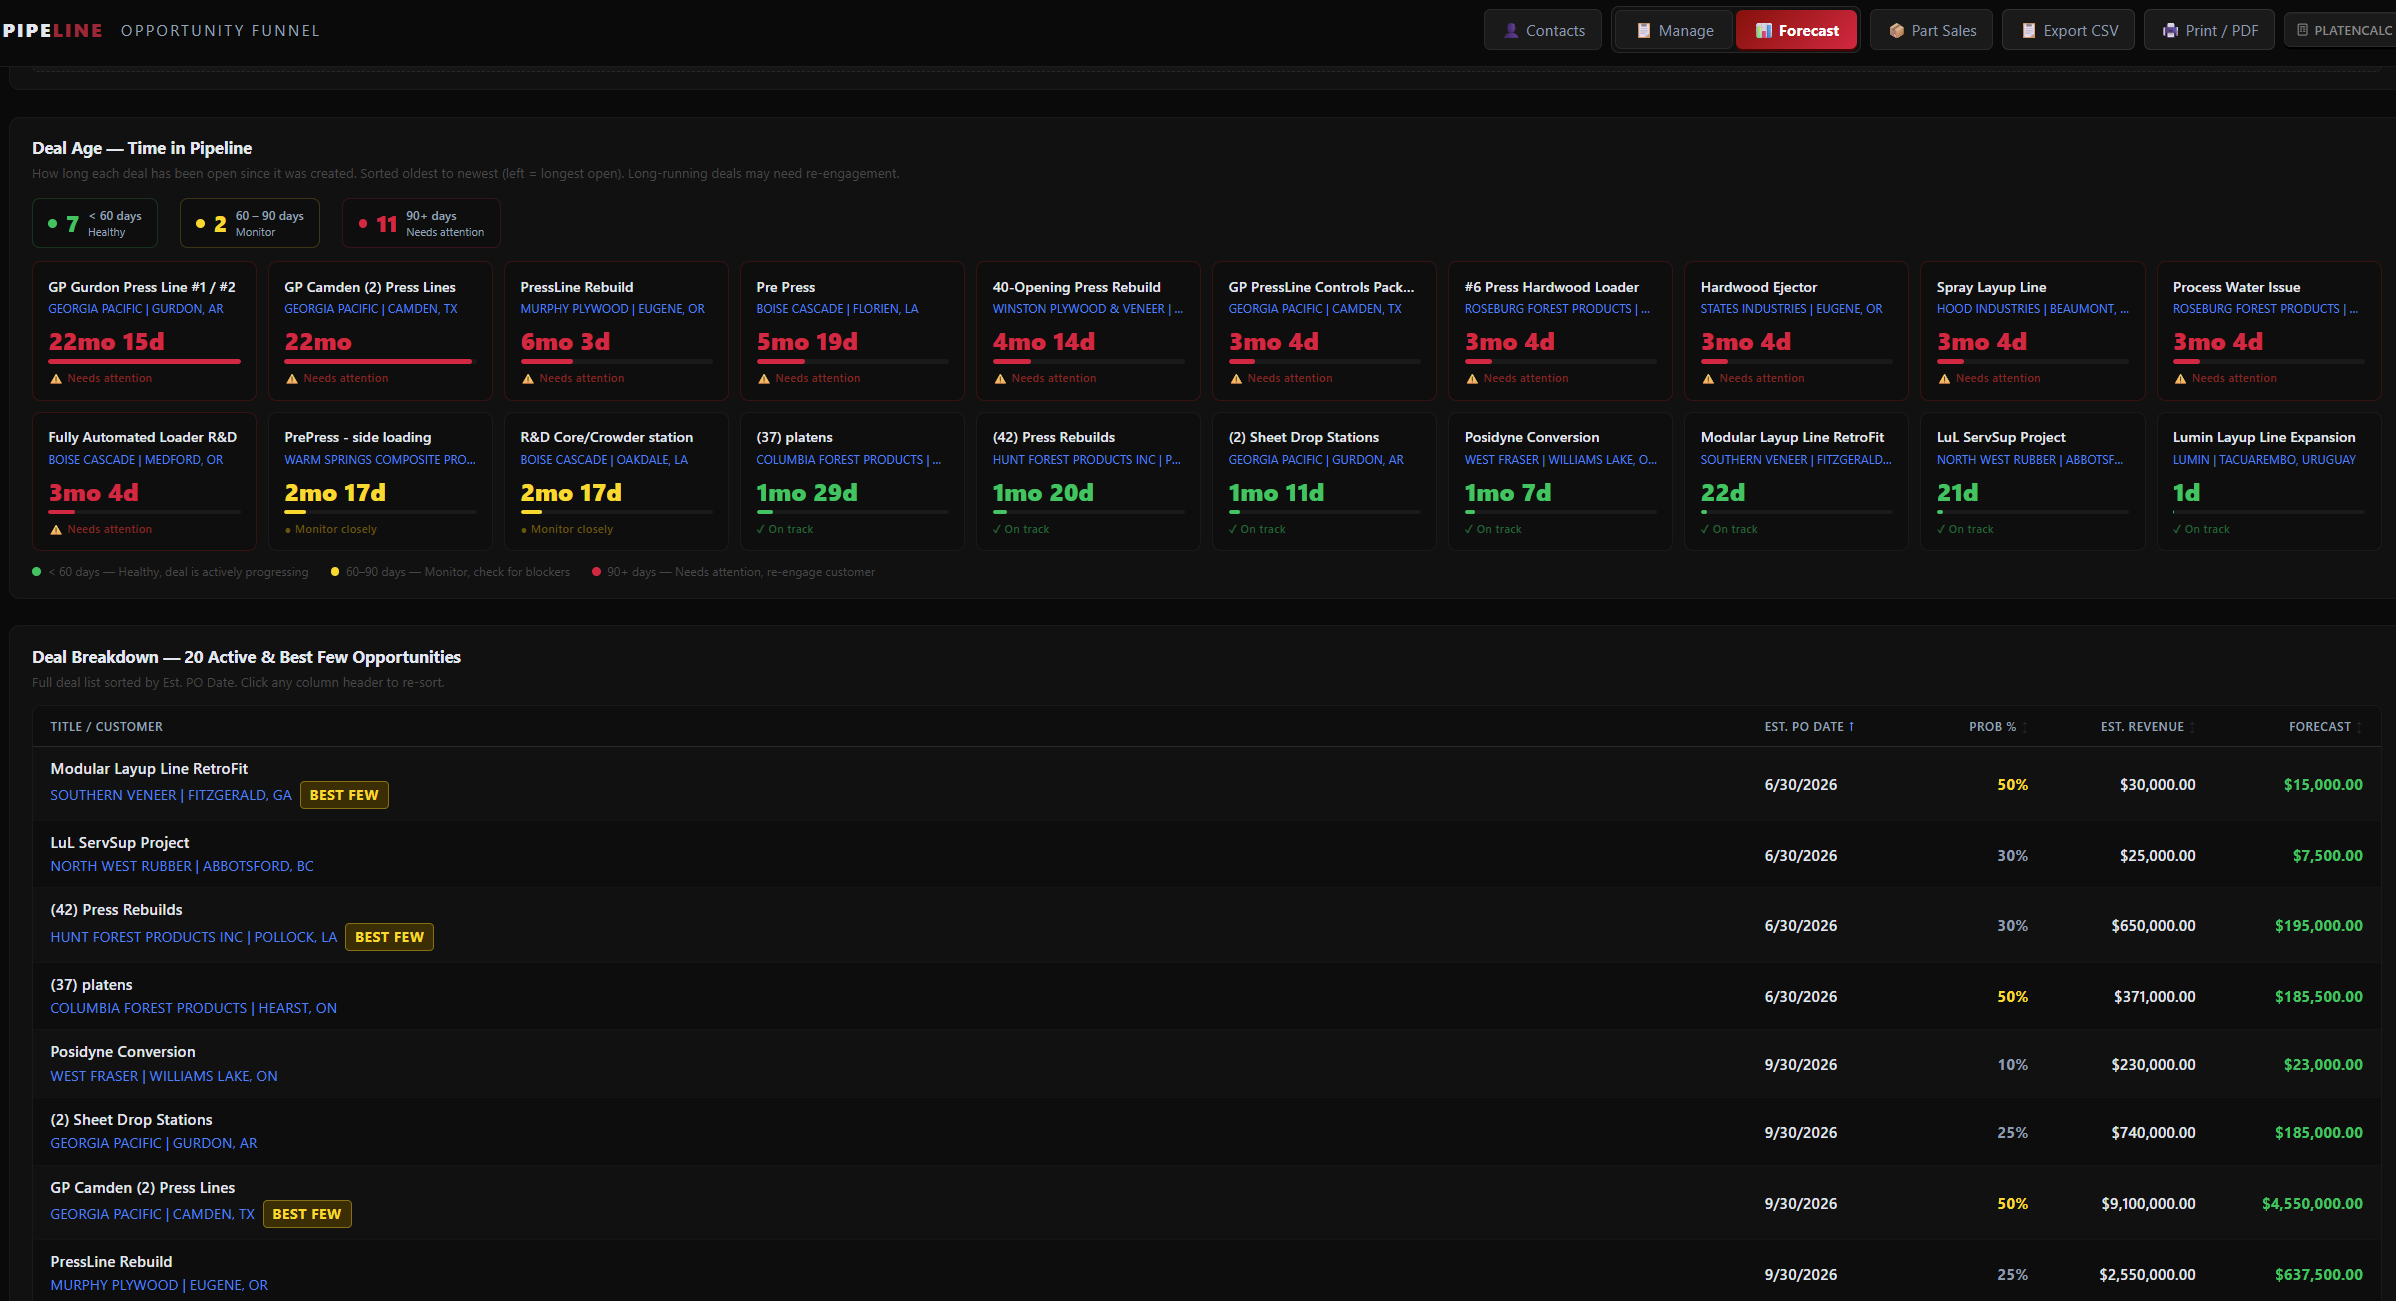Click the Print / PDF printer icon
The width and height of the screenshot is (2396, 1301).
[x=2171, y=31]
